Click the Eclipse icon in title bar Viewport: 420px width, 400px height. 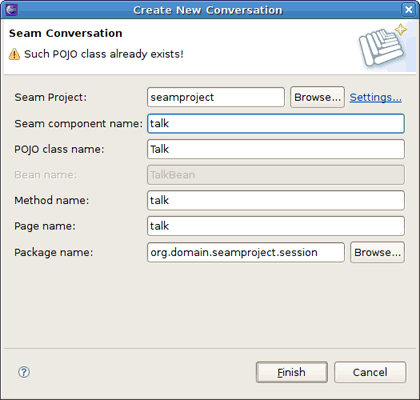pyautogui.click(x=11, y=9)
